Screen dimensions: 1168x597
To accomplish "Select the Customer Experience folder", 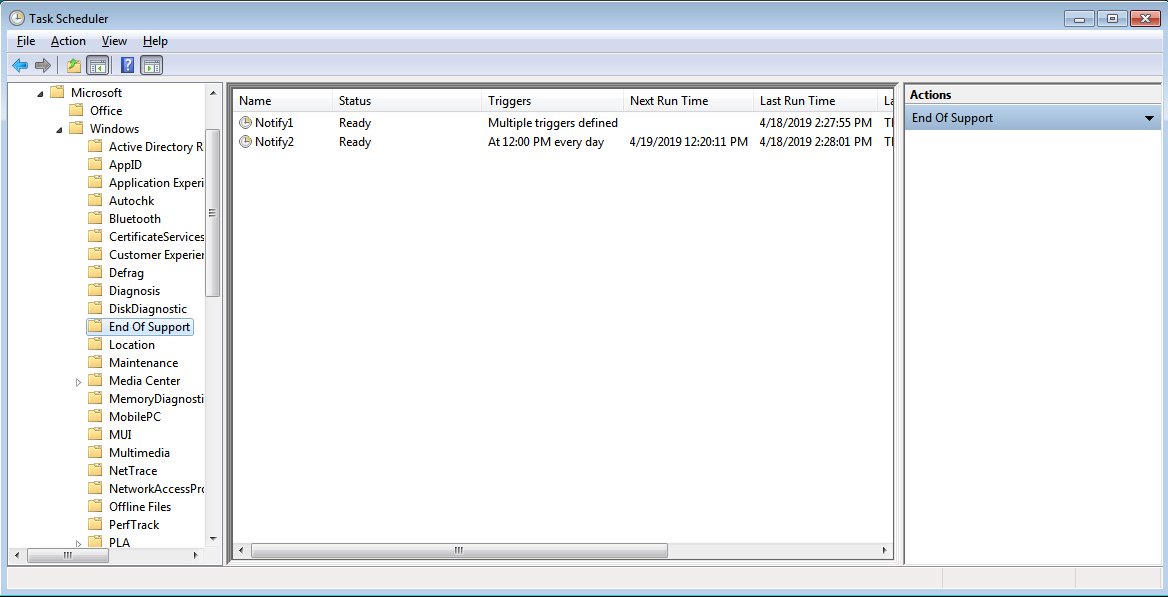I will coord(156,255).
